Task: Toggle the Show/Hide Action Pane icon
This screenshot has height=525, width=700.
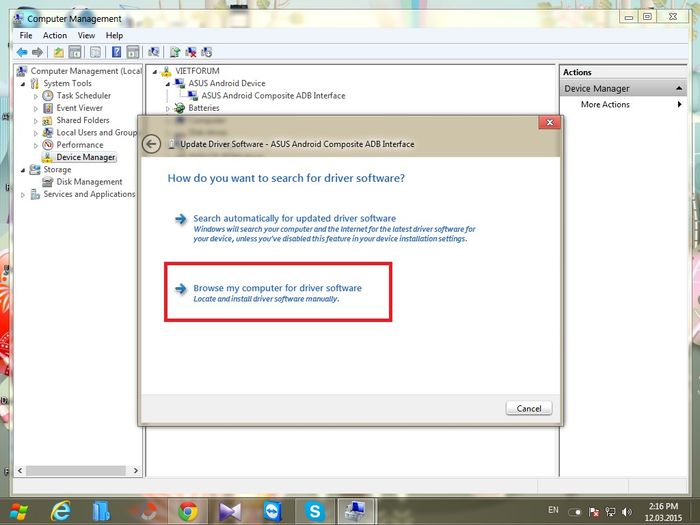Action: [133, 53]
